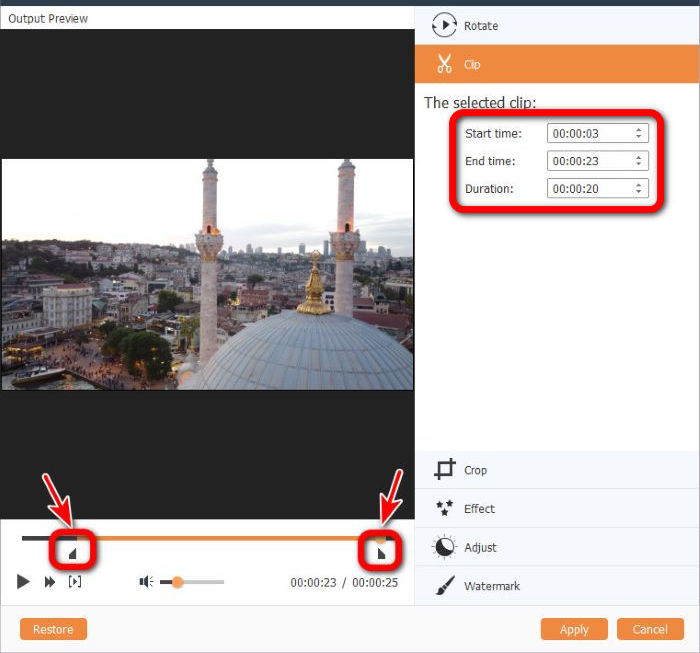The image size is (700, 653).
Task: Decrease Duration with down arrow
Action: (639, 192)
